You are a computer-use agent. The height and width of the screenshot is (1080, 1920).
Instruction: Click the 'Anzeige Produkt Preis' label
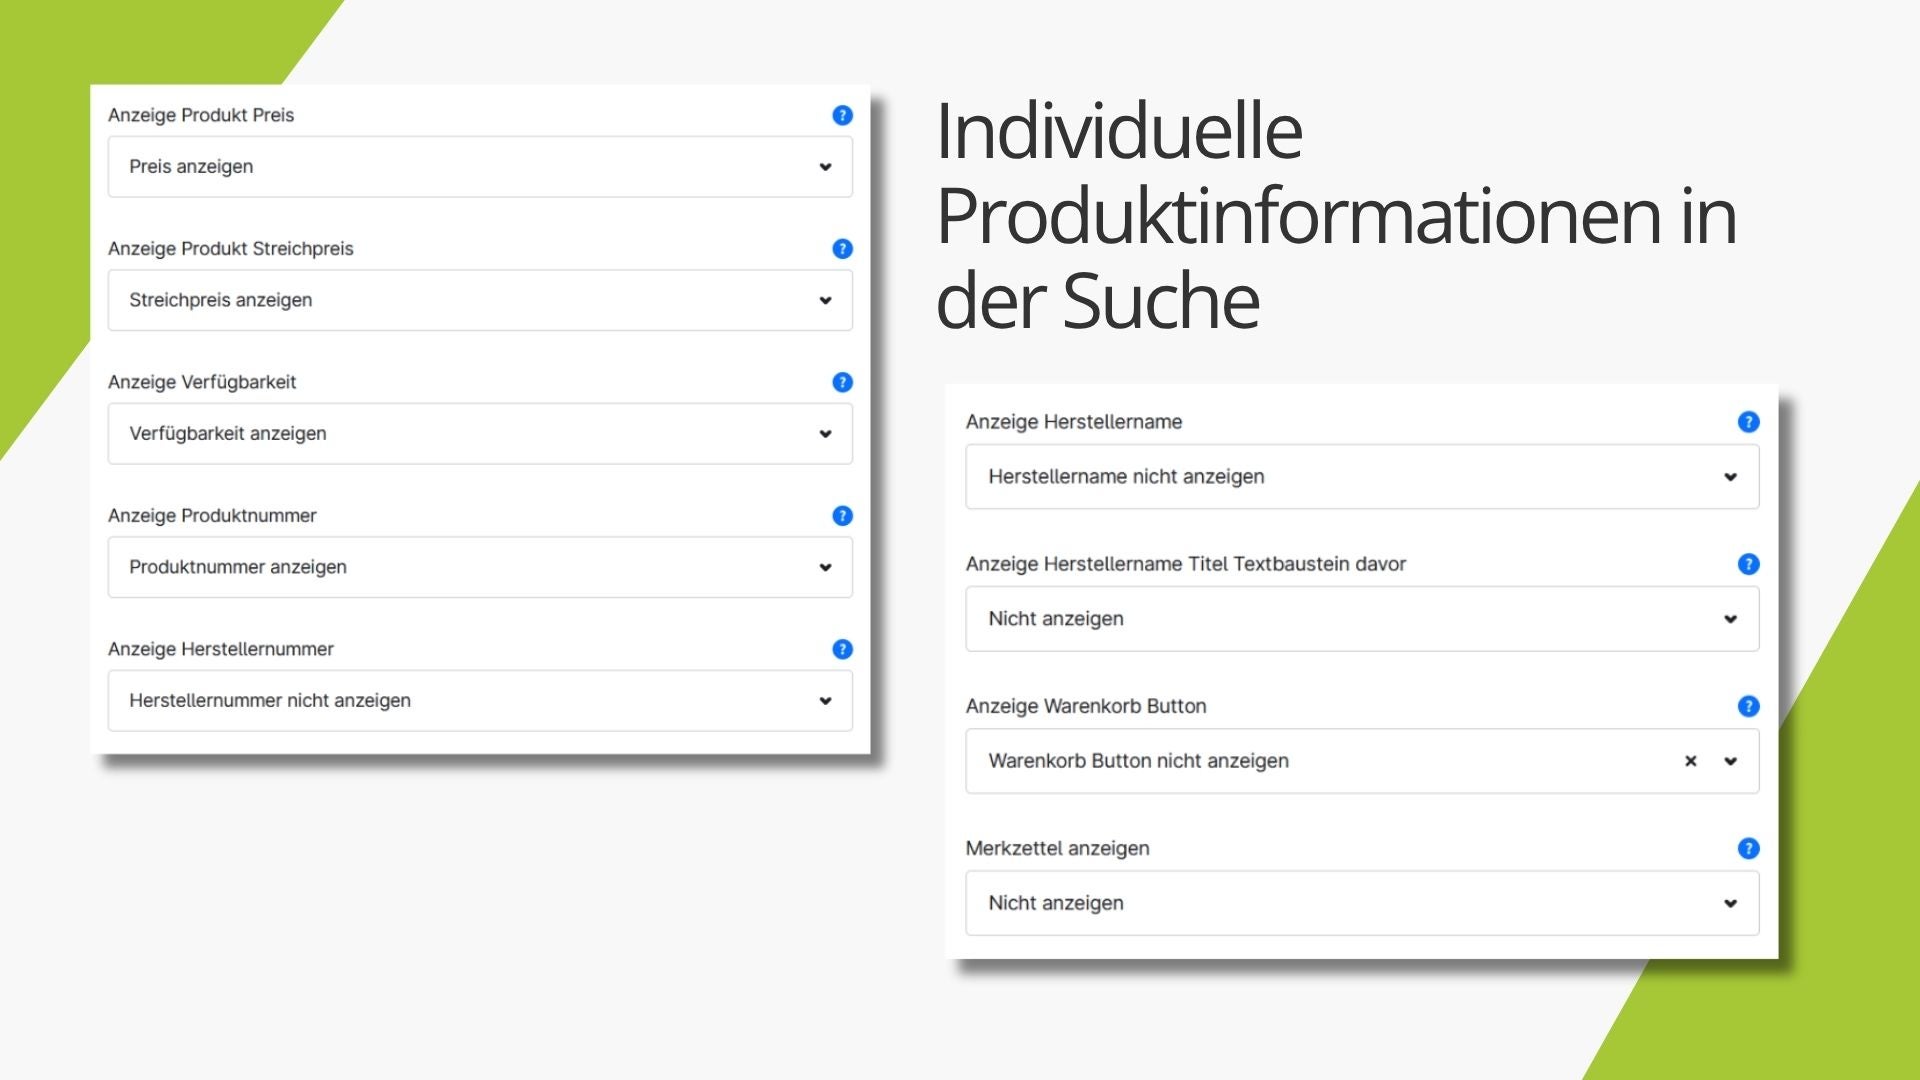point(201,115)
